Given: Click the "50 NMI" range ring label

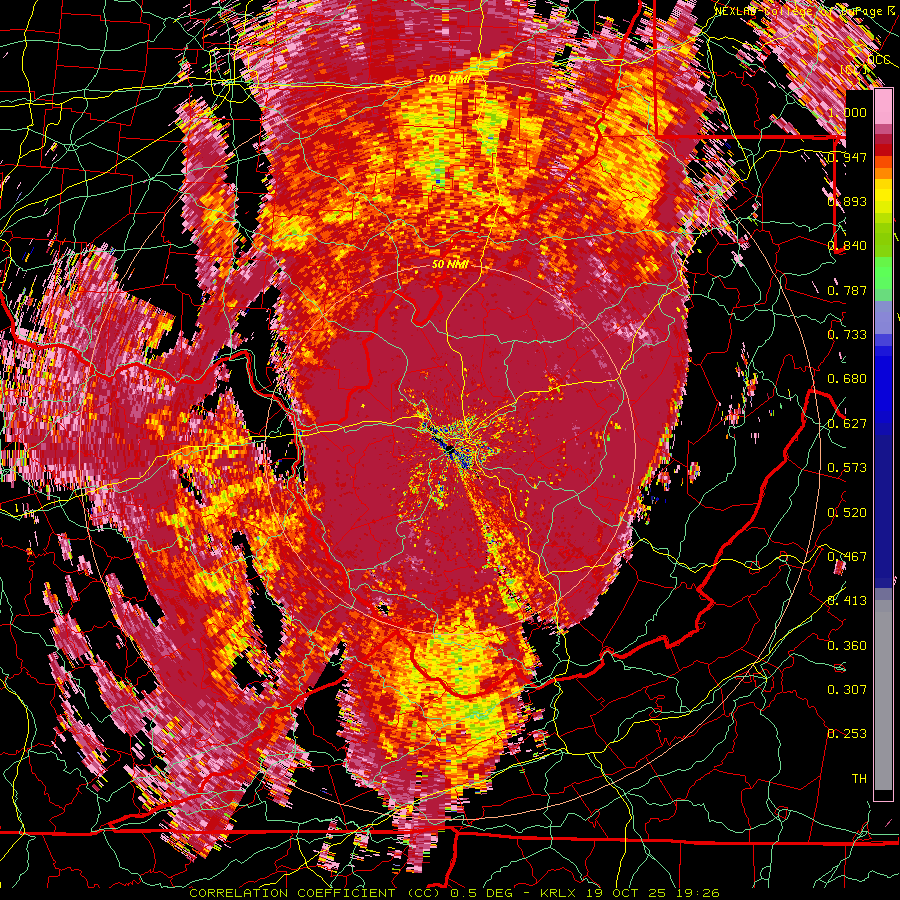Looking at the screenshot, I should 450,264.
